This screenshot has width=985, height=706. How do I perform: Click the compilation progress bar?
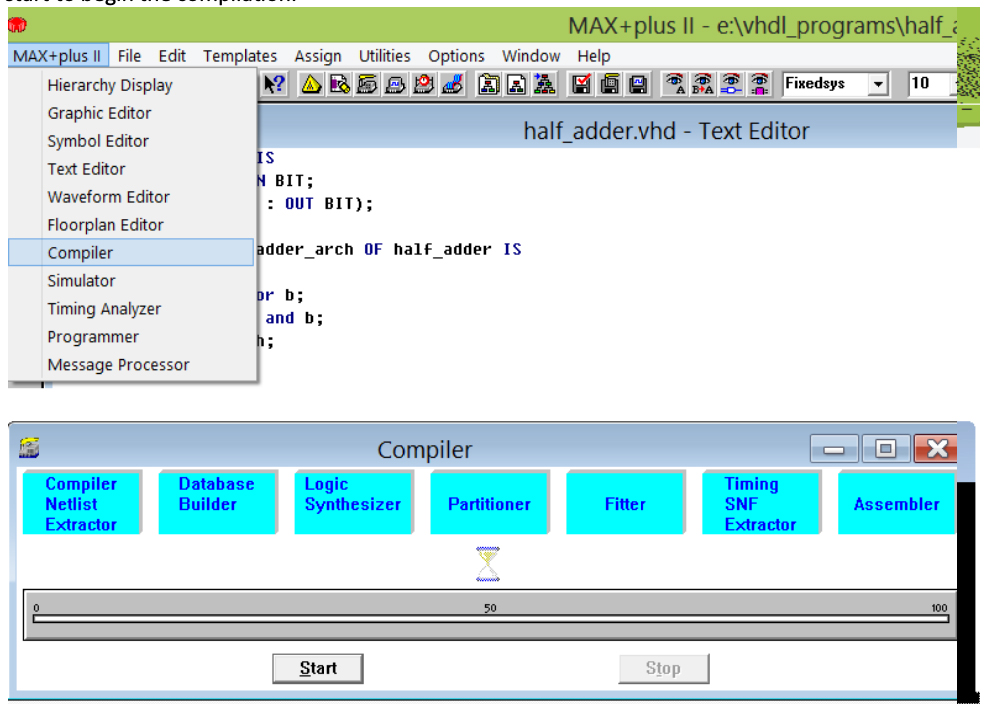491,619
